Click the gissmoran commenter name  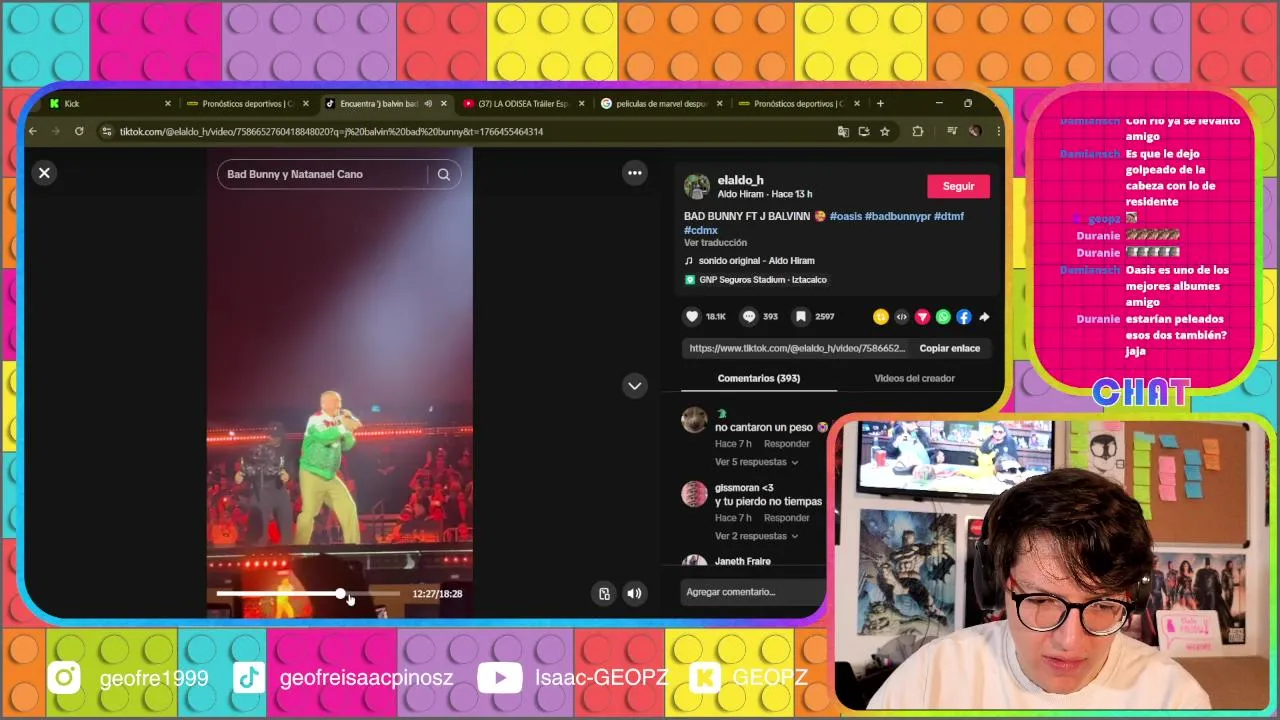tap(744, 488)
